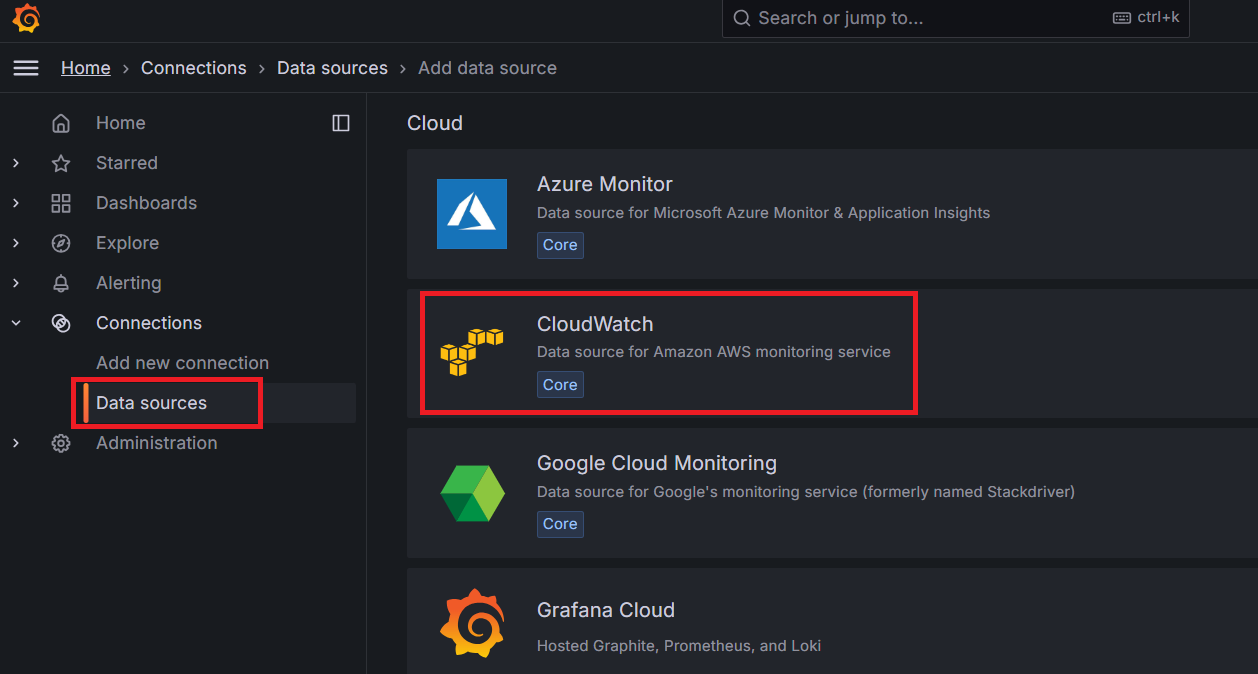Click the Connections breadcrumb link
This screenshot has width=1258, height=674.
pyautogui.click(x=193, y=68)
